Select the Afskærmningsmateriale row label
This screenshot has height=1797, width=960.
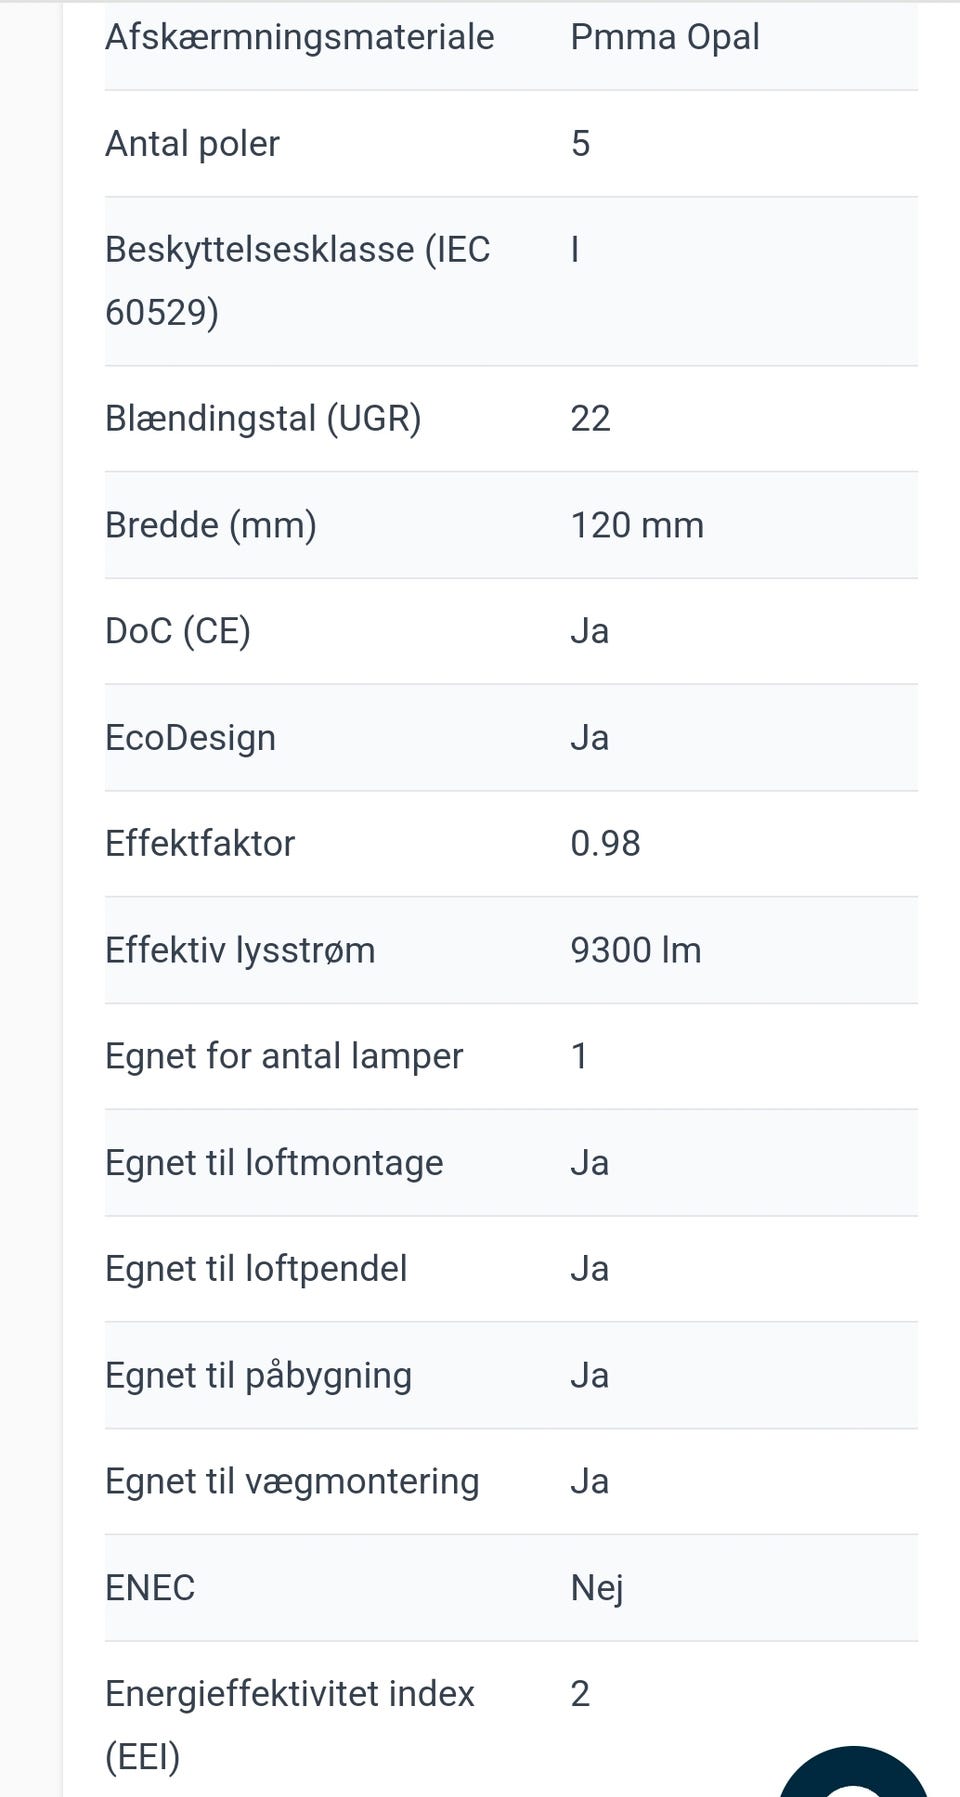(x=299, y=37)
